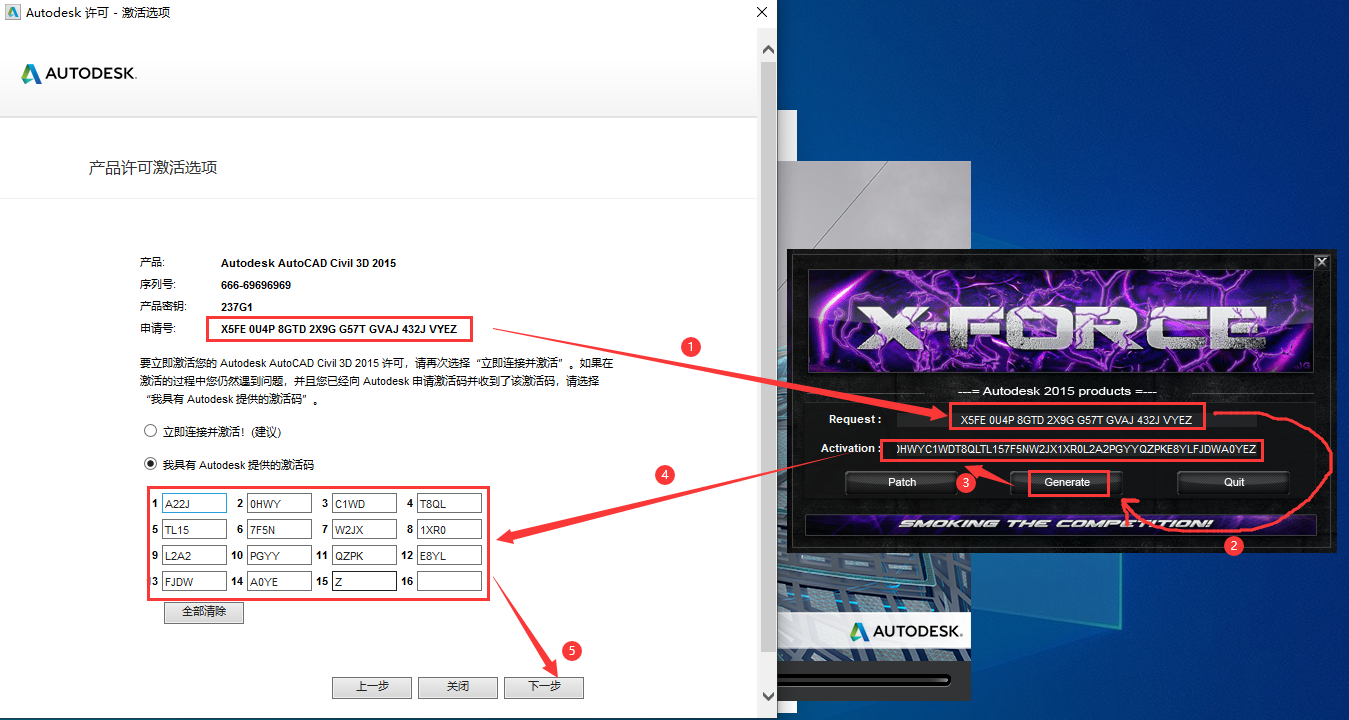The width and height of the screenshot is (1349, 720).
Task: Click activation code field 7 containing W2JX
Action: (364, 529)
